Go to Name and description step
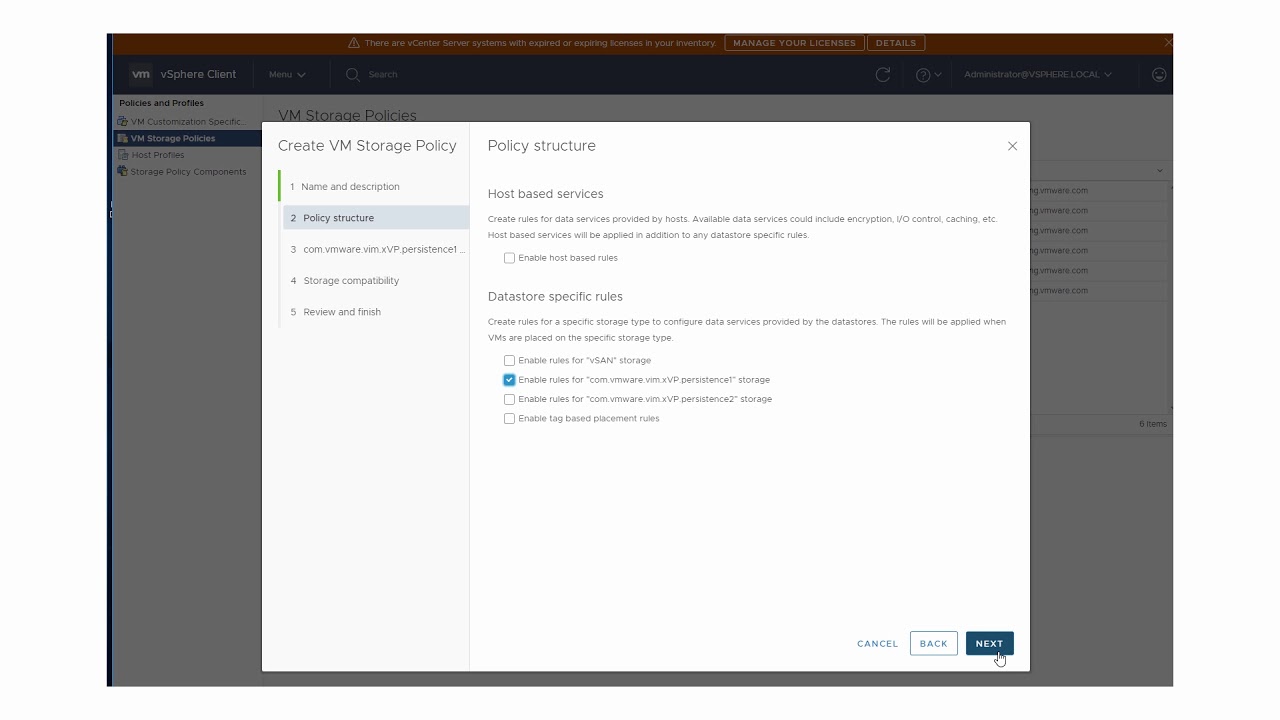Screen dimensions: 1280x720 (x=350, y=187)
